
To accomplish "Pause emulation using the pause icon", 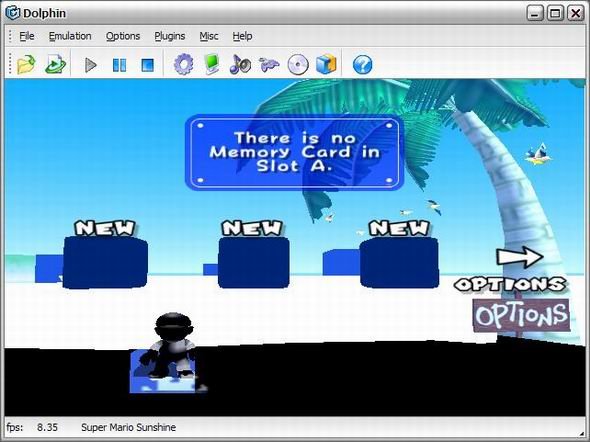I will [120, 65].
